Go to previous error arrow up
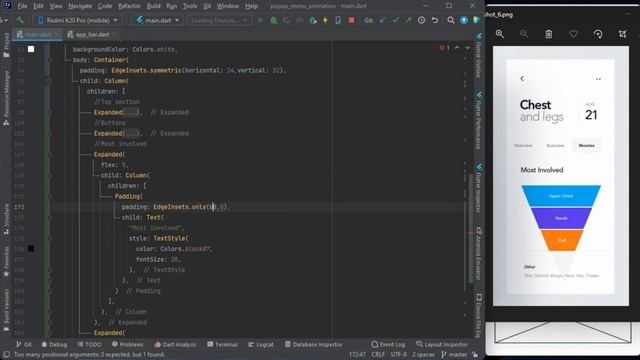Image resolution: width=640 pixels, height=360 pixels. tap(457, 48)
